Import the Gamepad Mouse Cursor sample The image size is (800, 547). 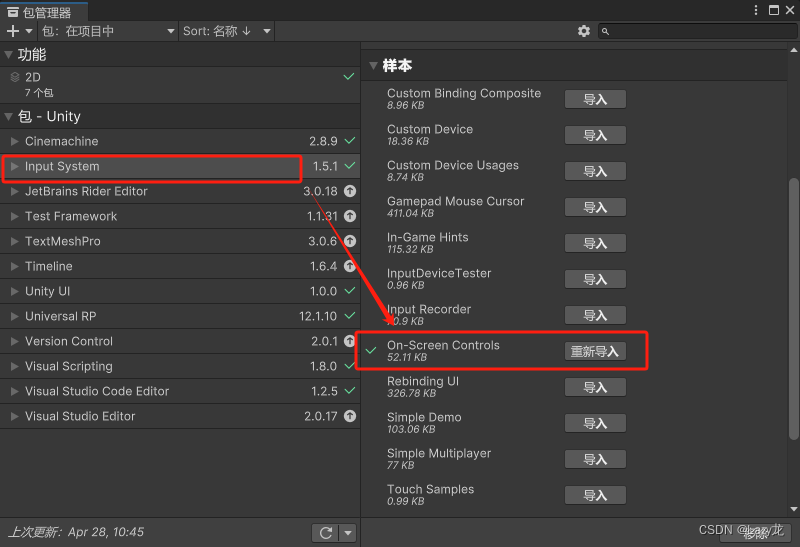tap(595, 207)
